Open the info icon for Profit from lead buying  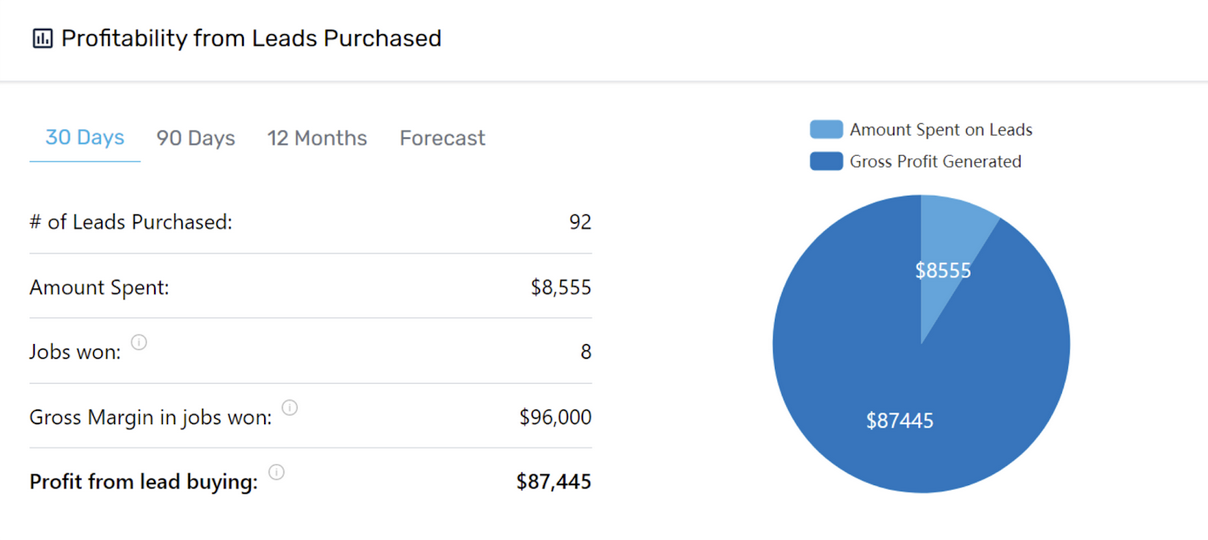(276, 472)
